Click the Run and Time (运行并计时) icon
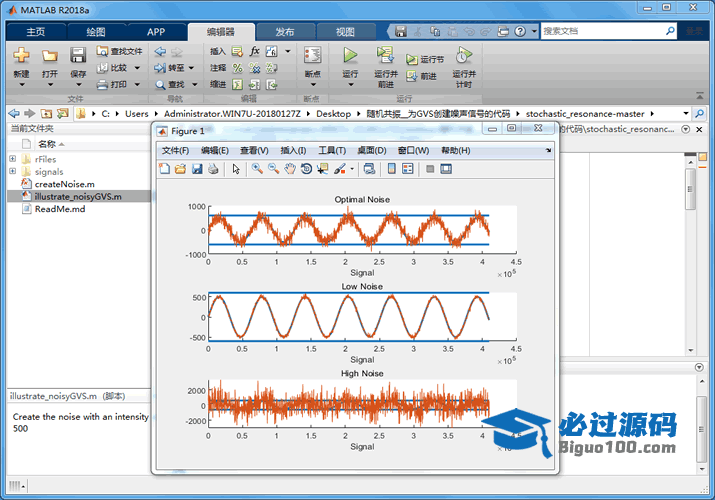Viewport: 715px width, 500px height. (x=464, y=55)
